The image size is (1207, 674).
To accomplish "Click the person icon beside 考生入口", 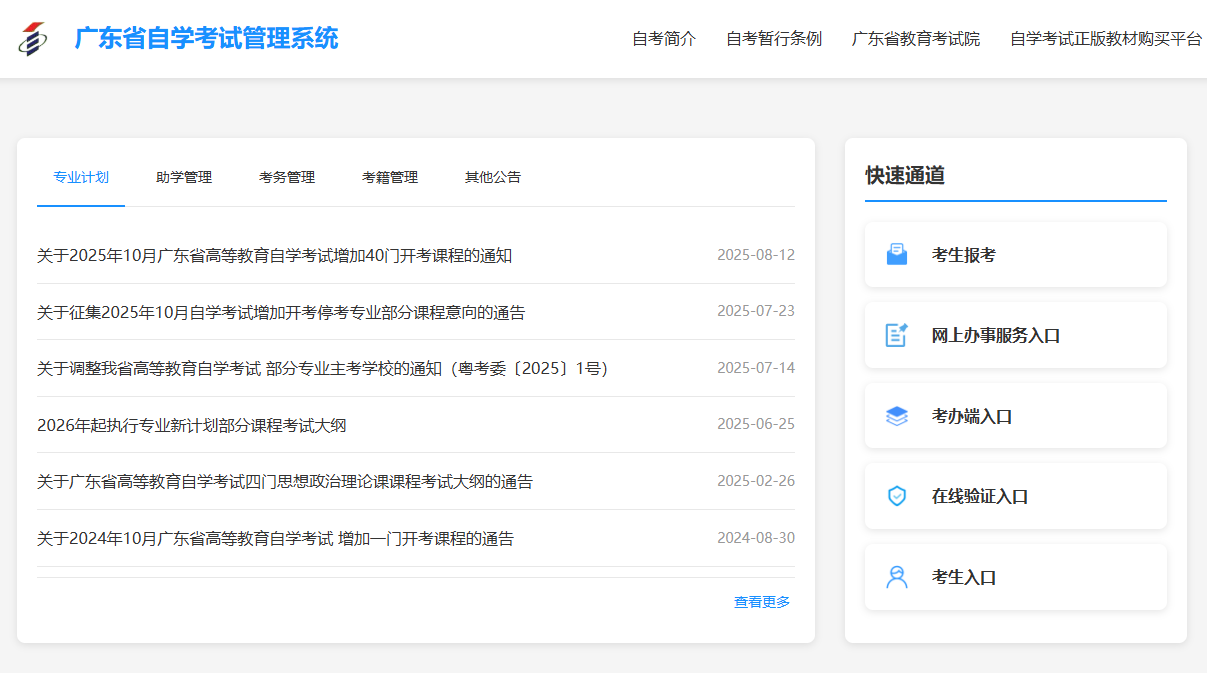I will [x=897, y=577].
